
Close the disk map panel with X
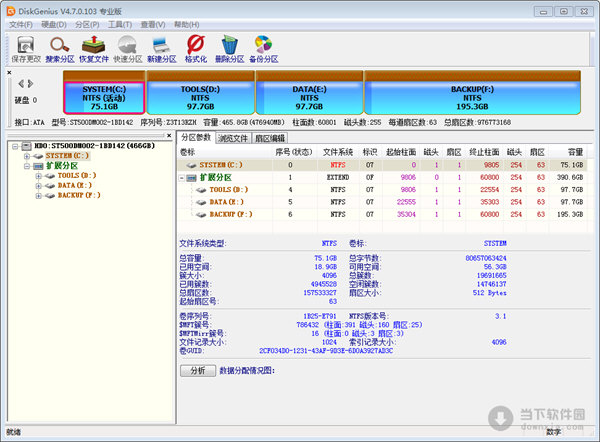click(9, 72)
